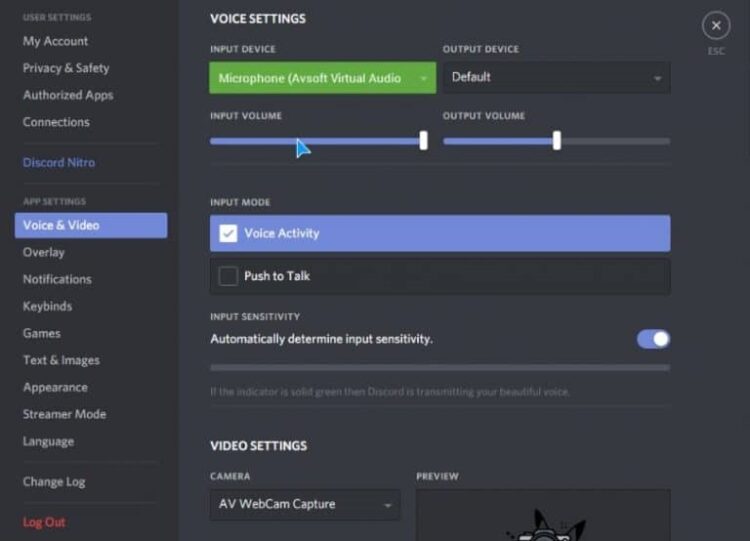Click Log Out
750x541 pixels.
click(44, 522)
